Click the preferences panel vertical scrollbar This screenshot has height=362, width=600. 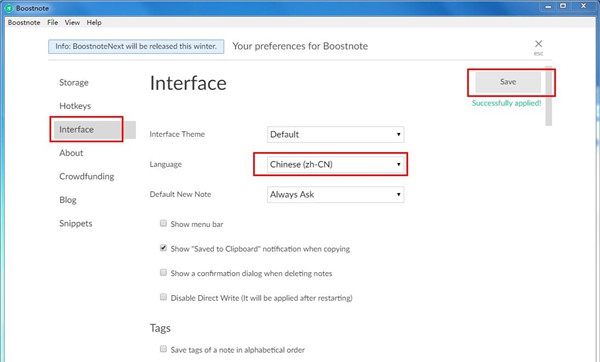tap(549, 96)
